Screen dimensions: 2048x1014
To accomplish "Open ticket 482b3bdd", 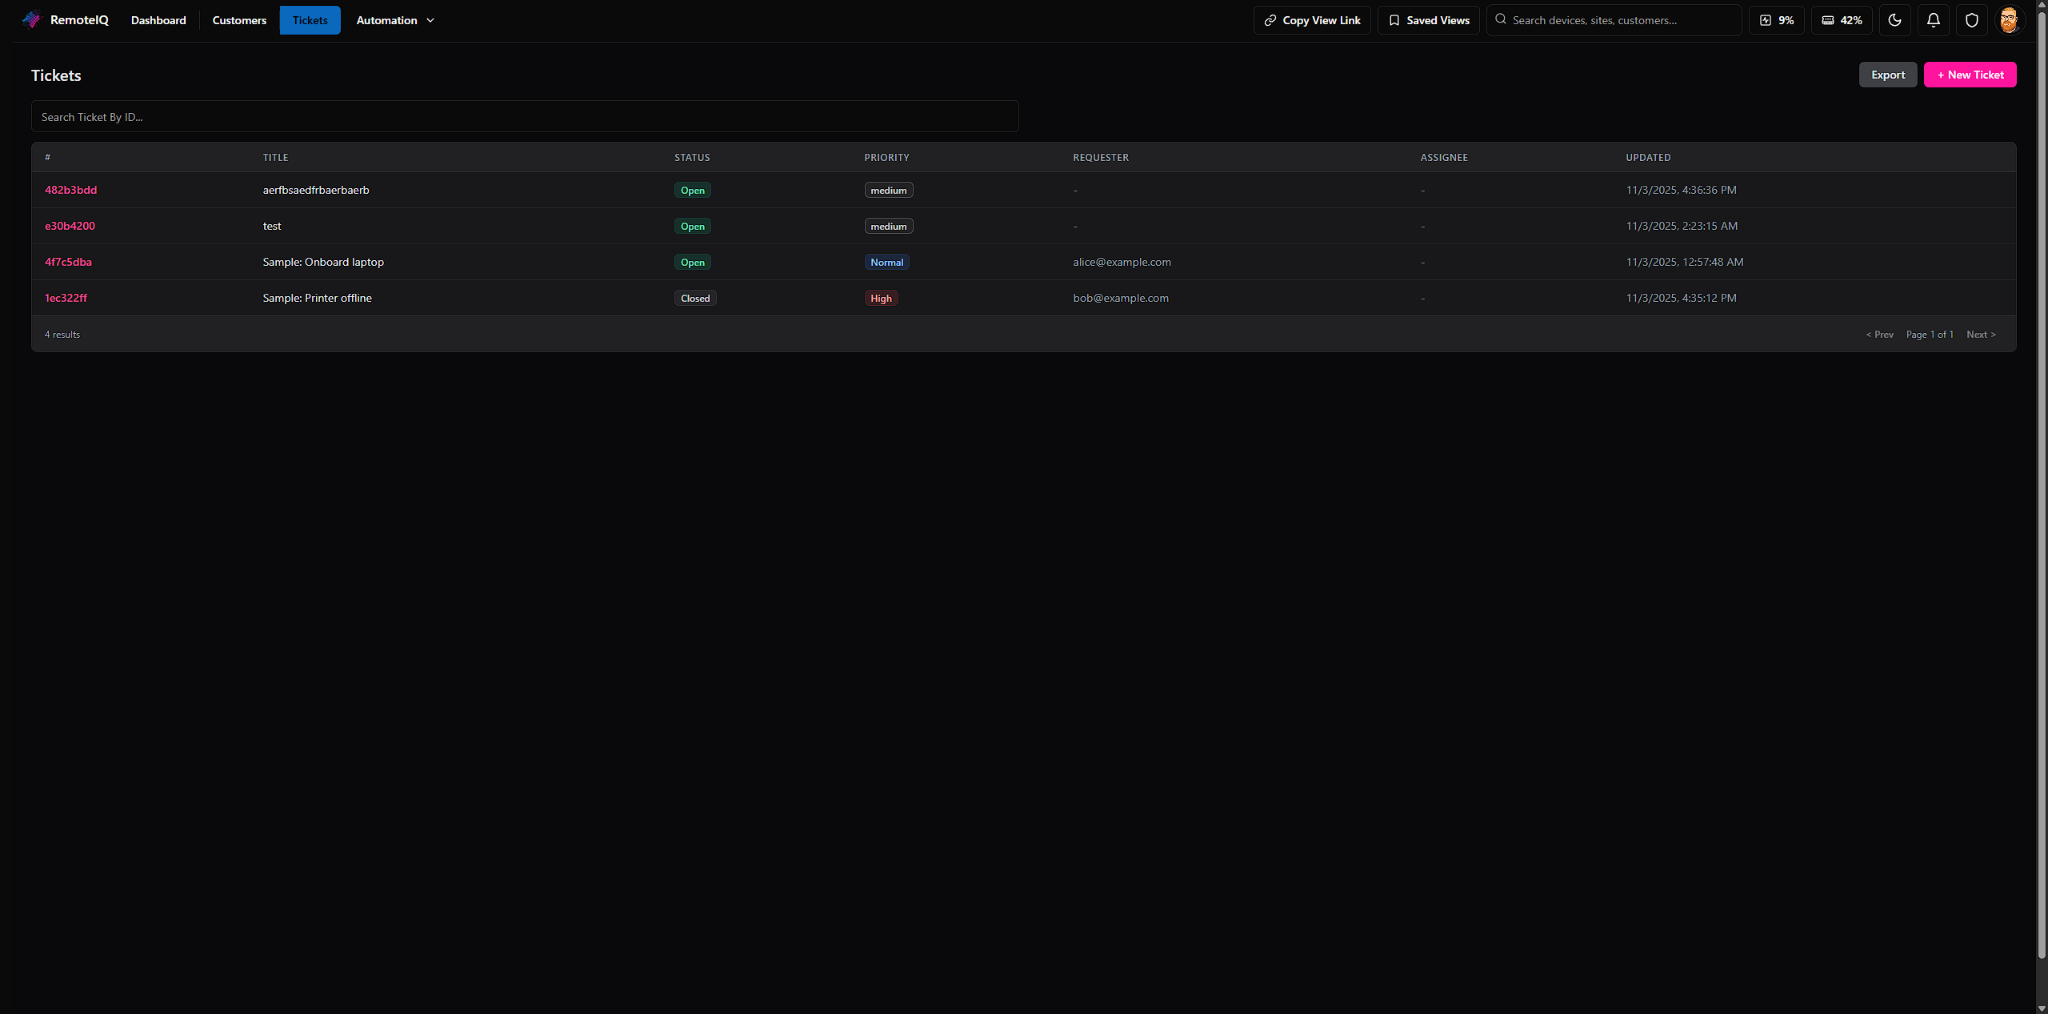I will 71,190.
